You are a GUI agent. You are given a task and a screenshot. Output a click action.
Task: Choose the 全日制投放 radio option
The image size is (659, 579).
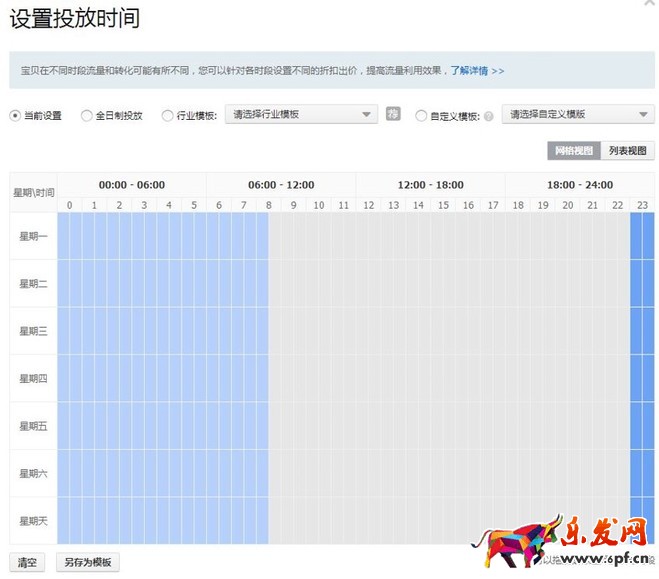pos(86,115)
